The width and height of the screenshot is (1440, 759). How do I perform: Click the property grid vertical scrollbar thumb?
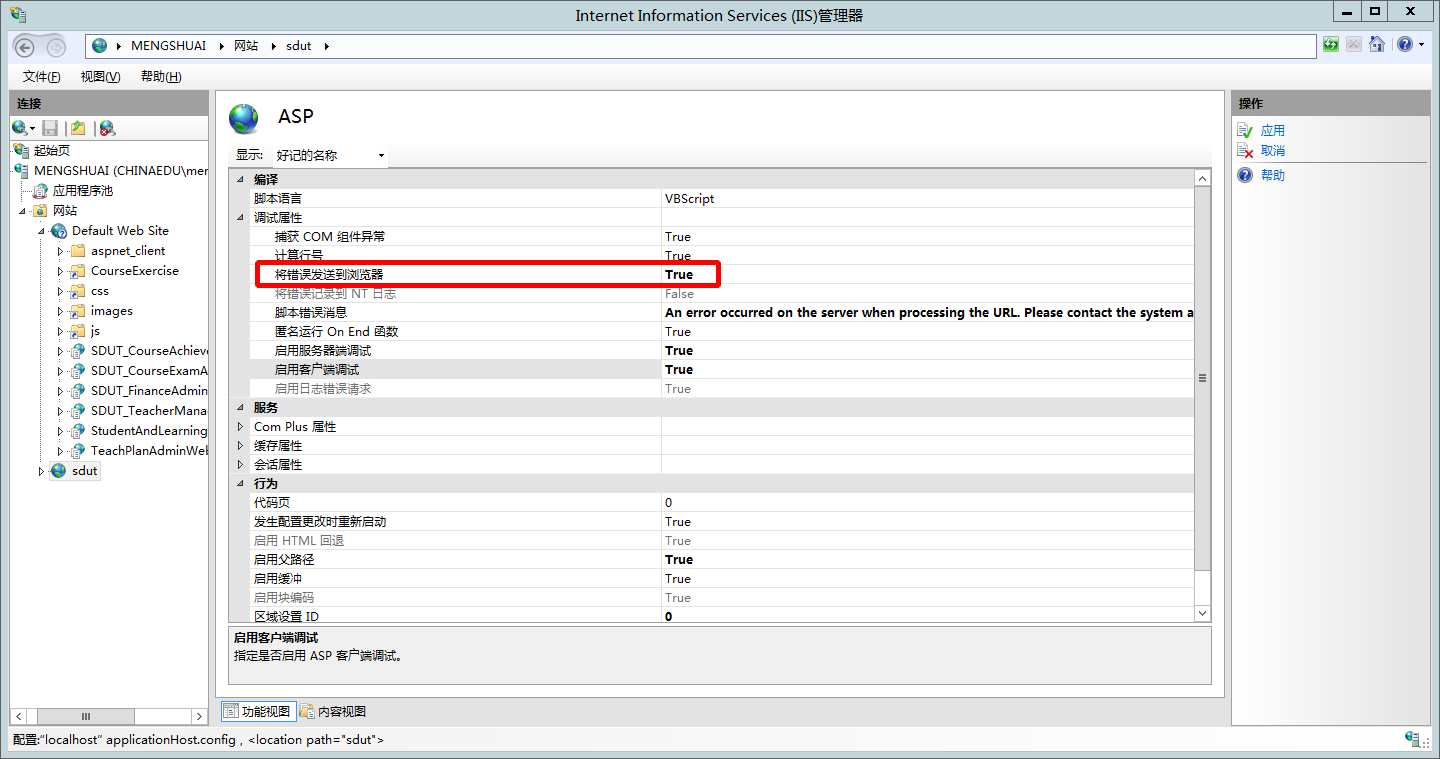1202,378
